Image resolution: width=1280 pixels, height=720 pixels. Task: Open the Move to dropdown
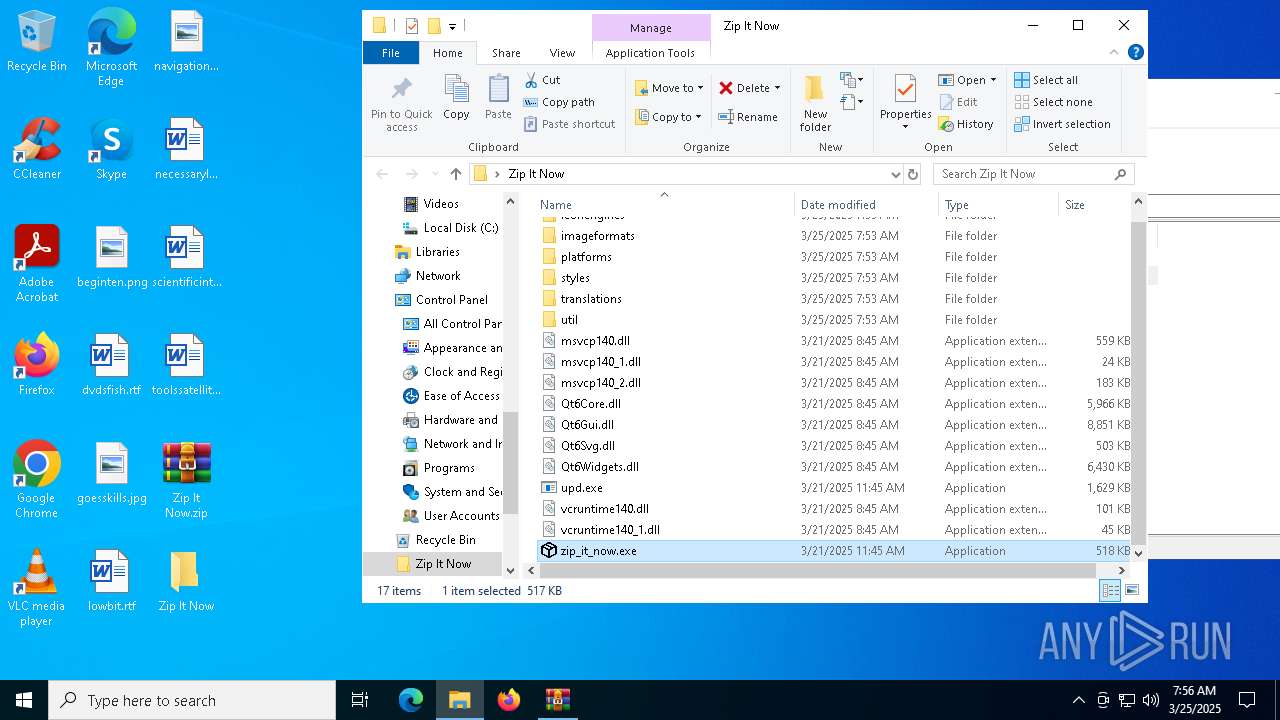point(669,88)
